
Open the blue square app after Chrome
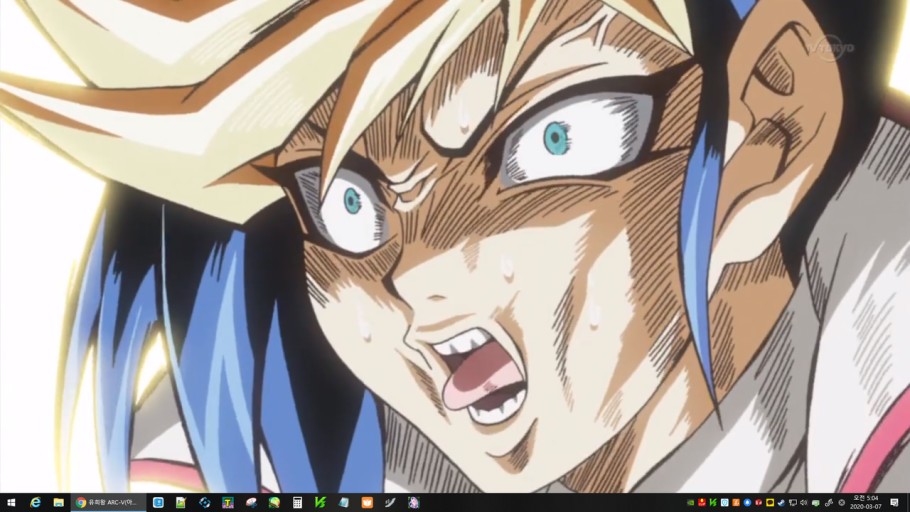[x=158, y=503]
